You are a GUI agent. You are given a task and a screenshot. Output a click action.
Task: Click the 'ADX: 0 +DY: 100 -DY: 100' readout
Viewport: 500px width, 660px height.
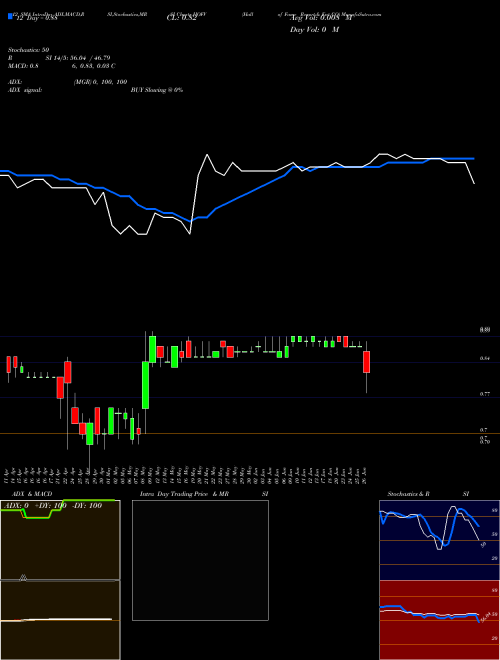(53, 506)
